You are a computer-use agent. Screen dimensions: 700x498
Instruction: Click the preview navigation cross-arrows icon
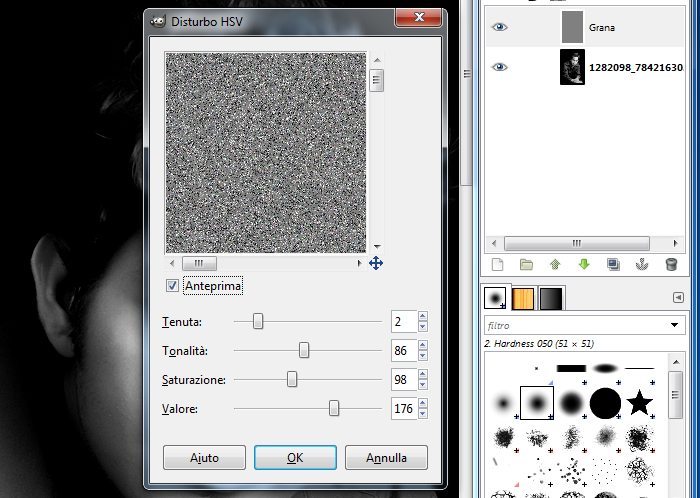click(377, 263)
